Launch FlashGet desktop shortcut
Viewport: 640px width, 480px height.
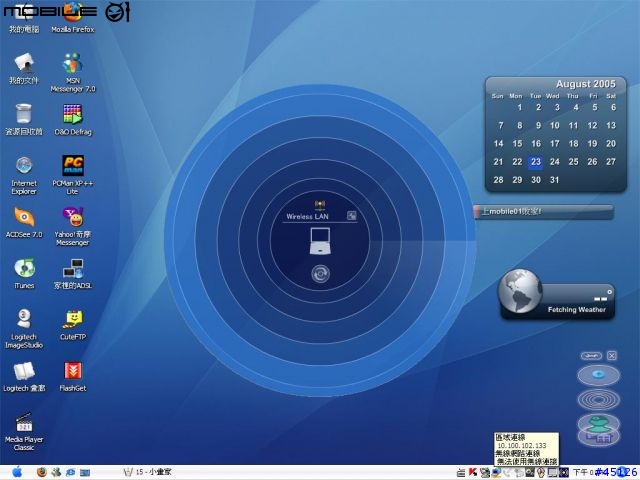(x=73, y=376)
